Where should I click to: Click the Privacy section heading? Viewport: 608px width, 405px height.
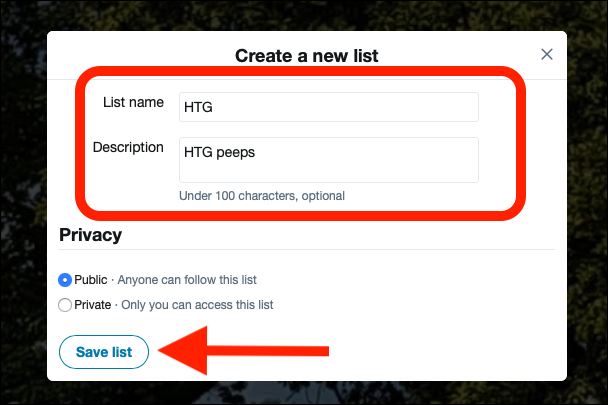coord(91,235)
